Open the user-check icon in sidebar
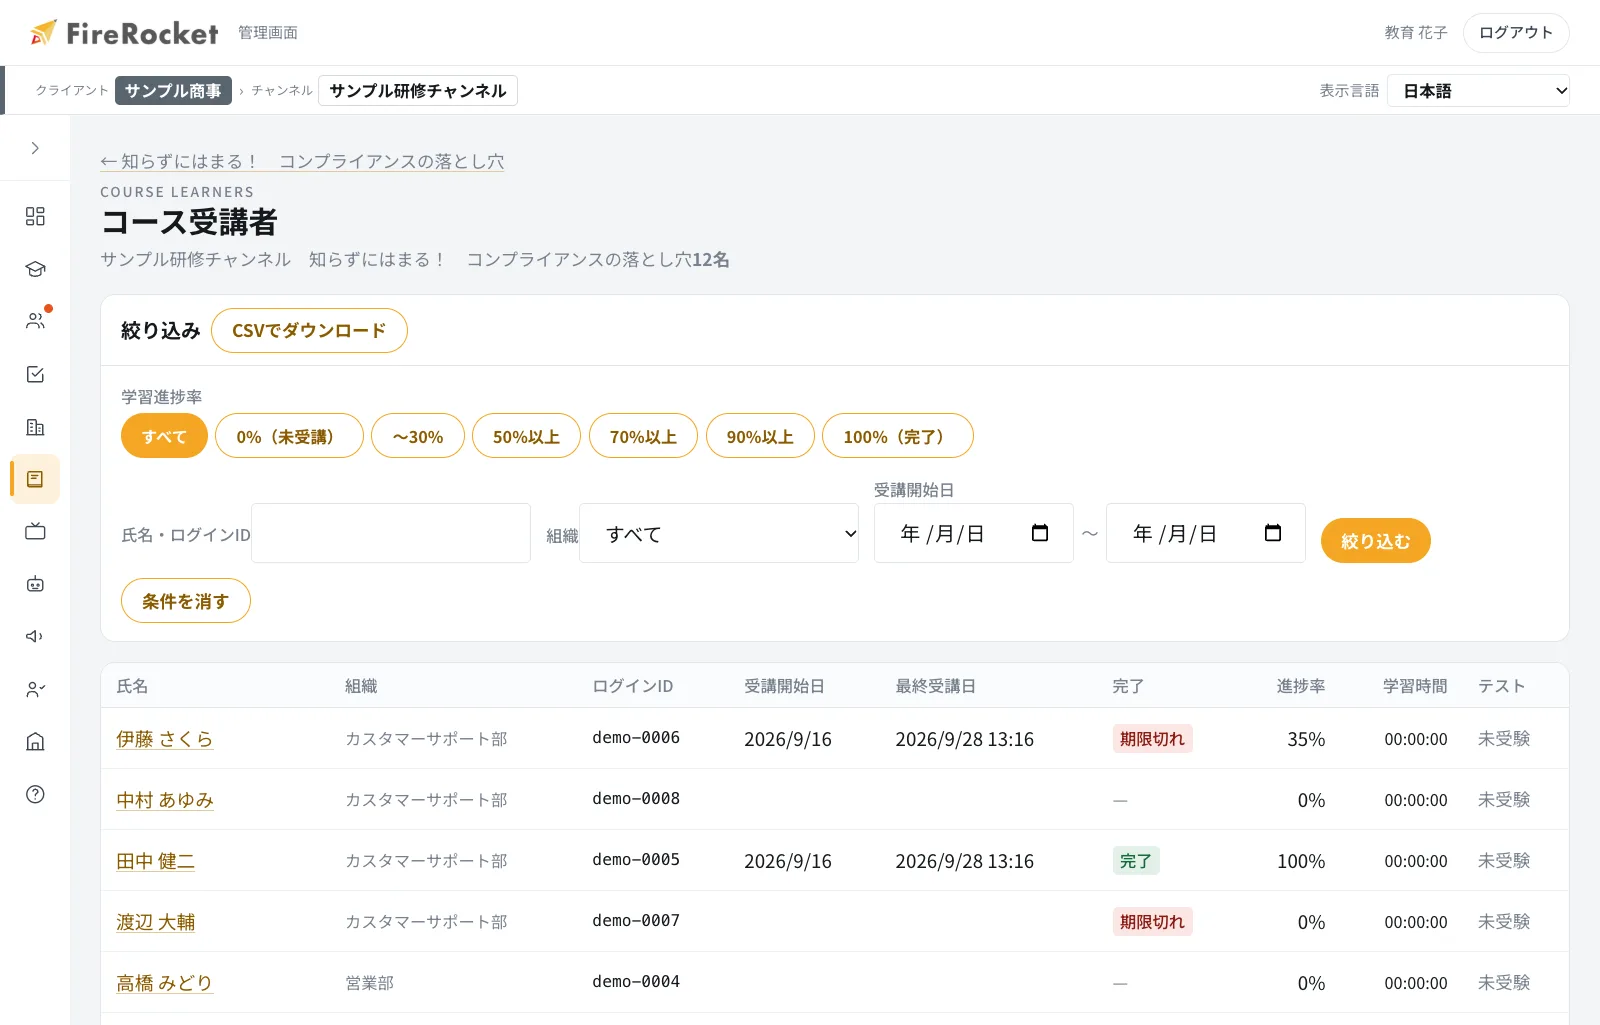 [35, 689]
